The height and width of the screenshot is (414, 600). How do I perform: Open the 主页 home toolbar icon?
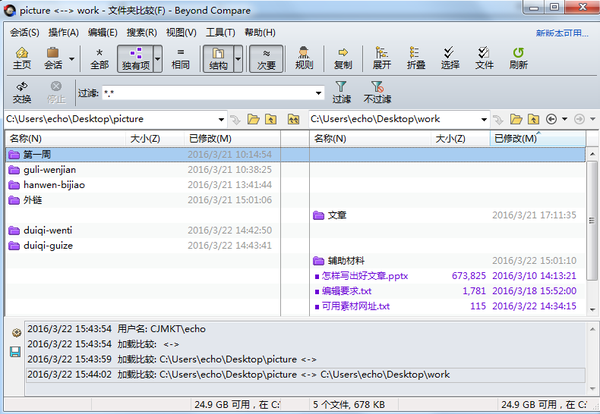click(x=22, y=58)
